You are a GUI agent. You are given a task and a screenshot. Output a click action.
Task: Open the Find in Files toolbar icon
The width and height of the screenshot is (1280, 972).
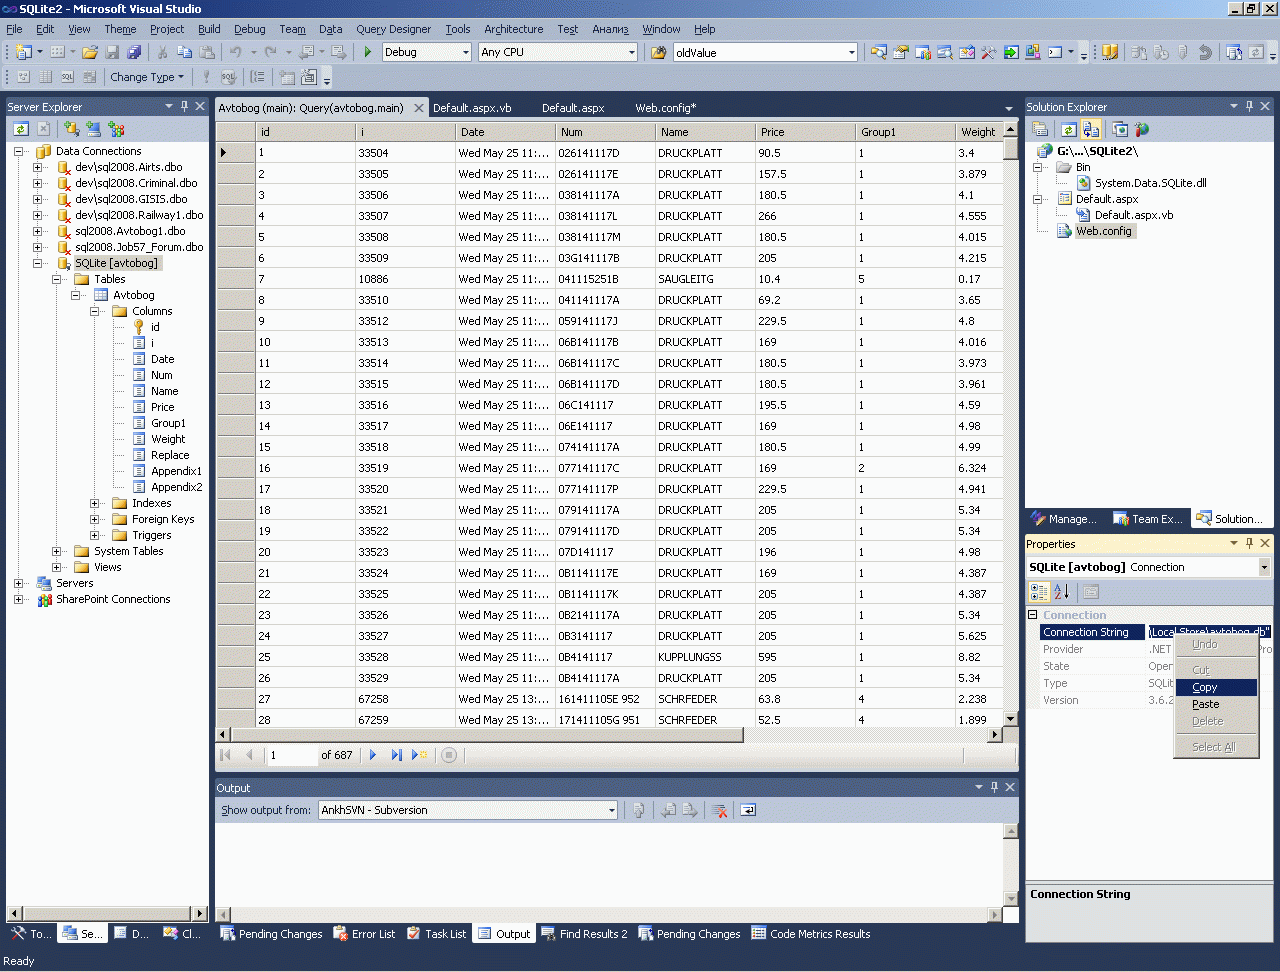pos(659,52)
